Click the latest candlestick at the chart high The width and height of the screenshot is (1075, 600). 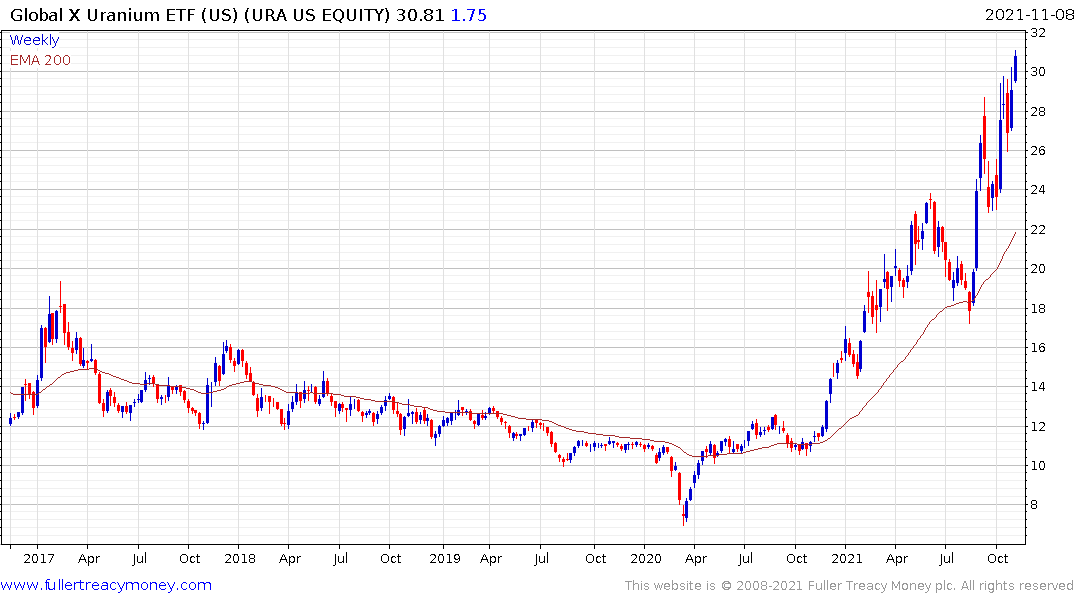(1015, 66)
